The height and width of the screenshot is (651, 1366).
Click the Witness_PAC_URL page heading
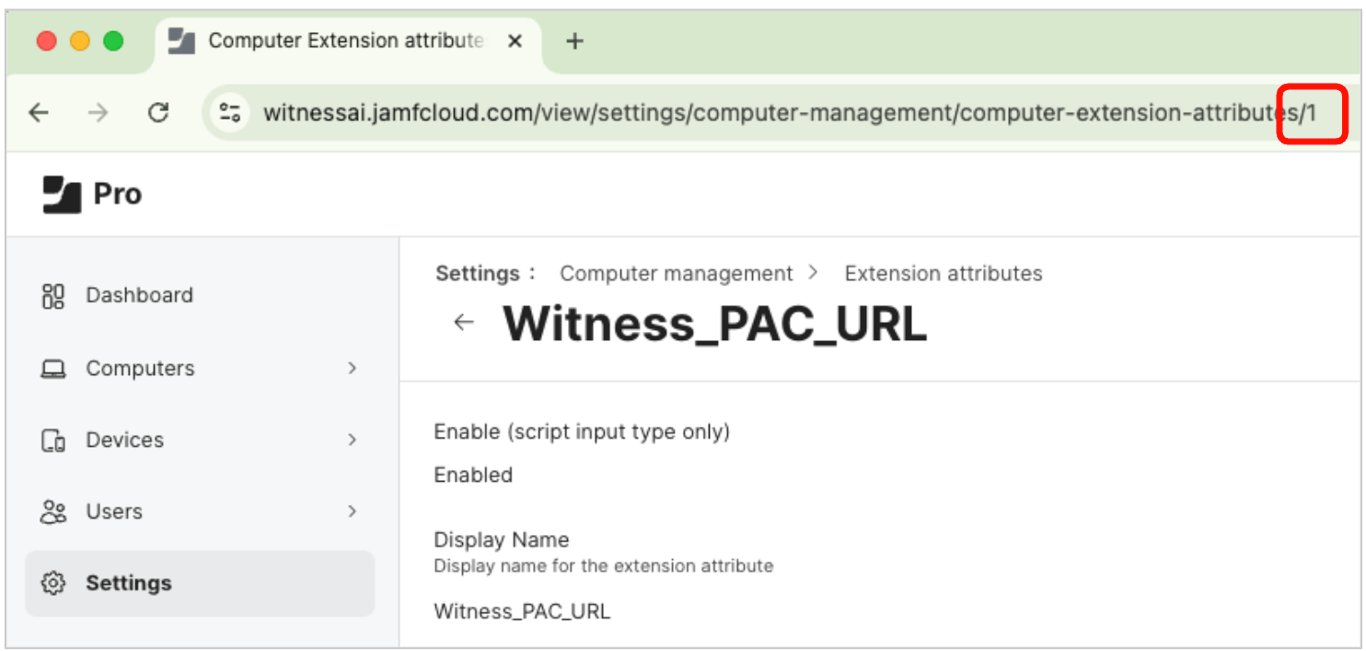point(715,323)
